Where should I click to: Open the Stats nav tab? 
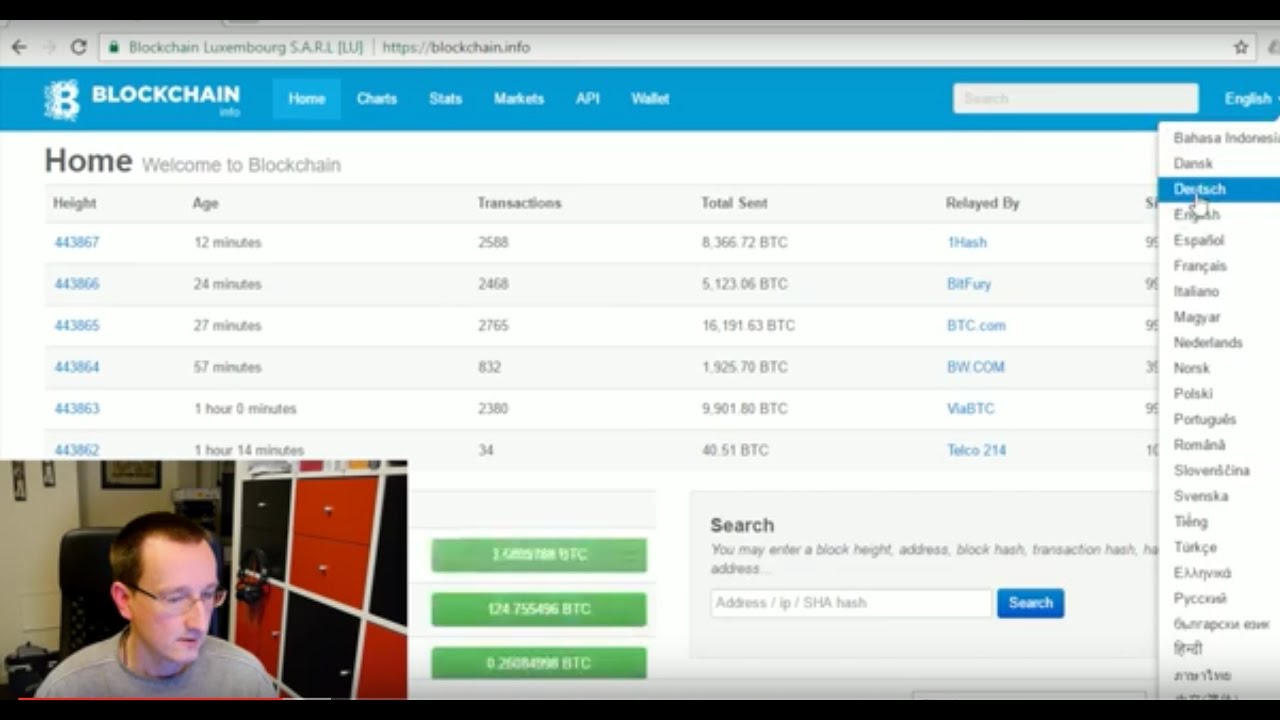tap(446, 98)
